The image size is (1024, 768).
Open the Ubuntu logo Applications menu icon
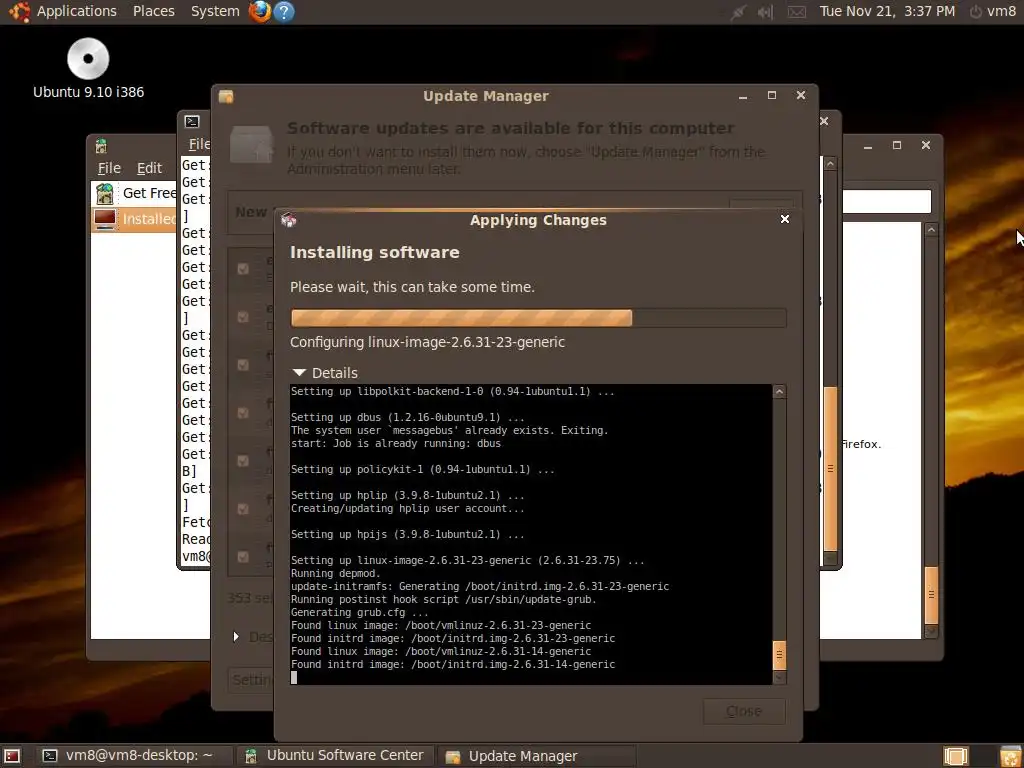18,11
